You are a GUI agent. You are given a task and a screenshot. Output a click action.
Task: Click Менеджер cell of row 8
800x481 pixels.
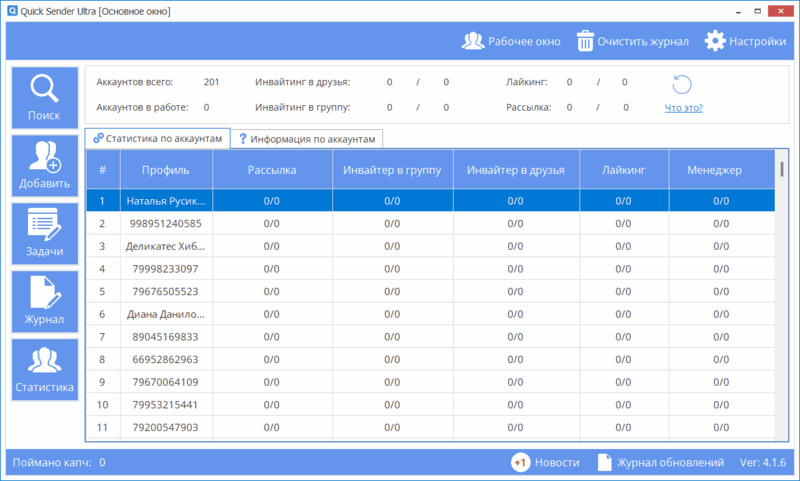click(x=721, y=360)
